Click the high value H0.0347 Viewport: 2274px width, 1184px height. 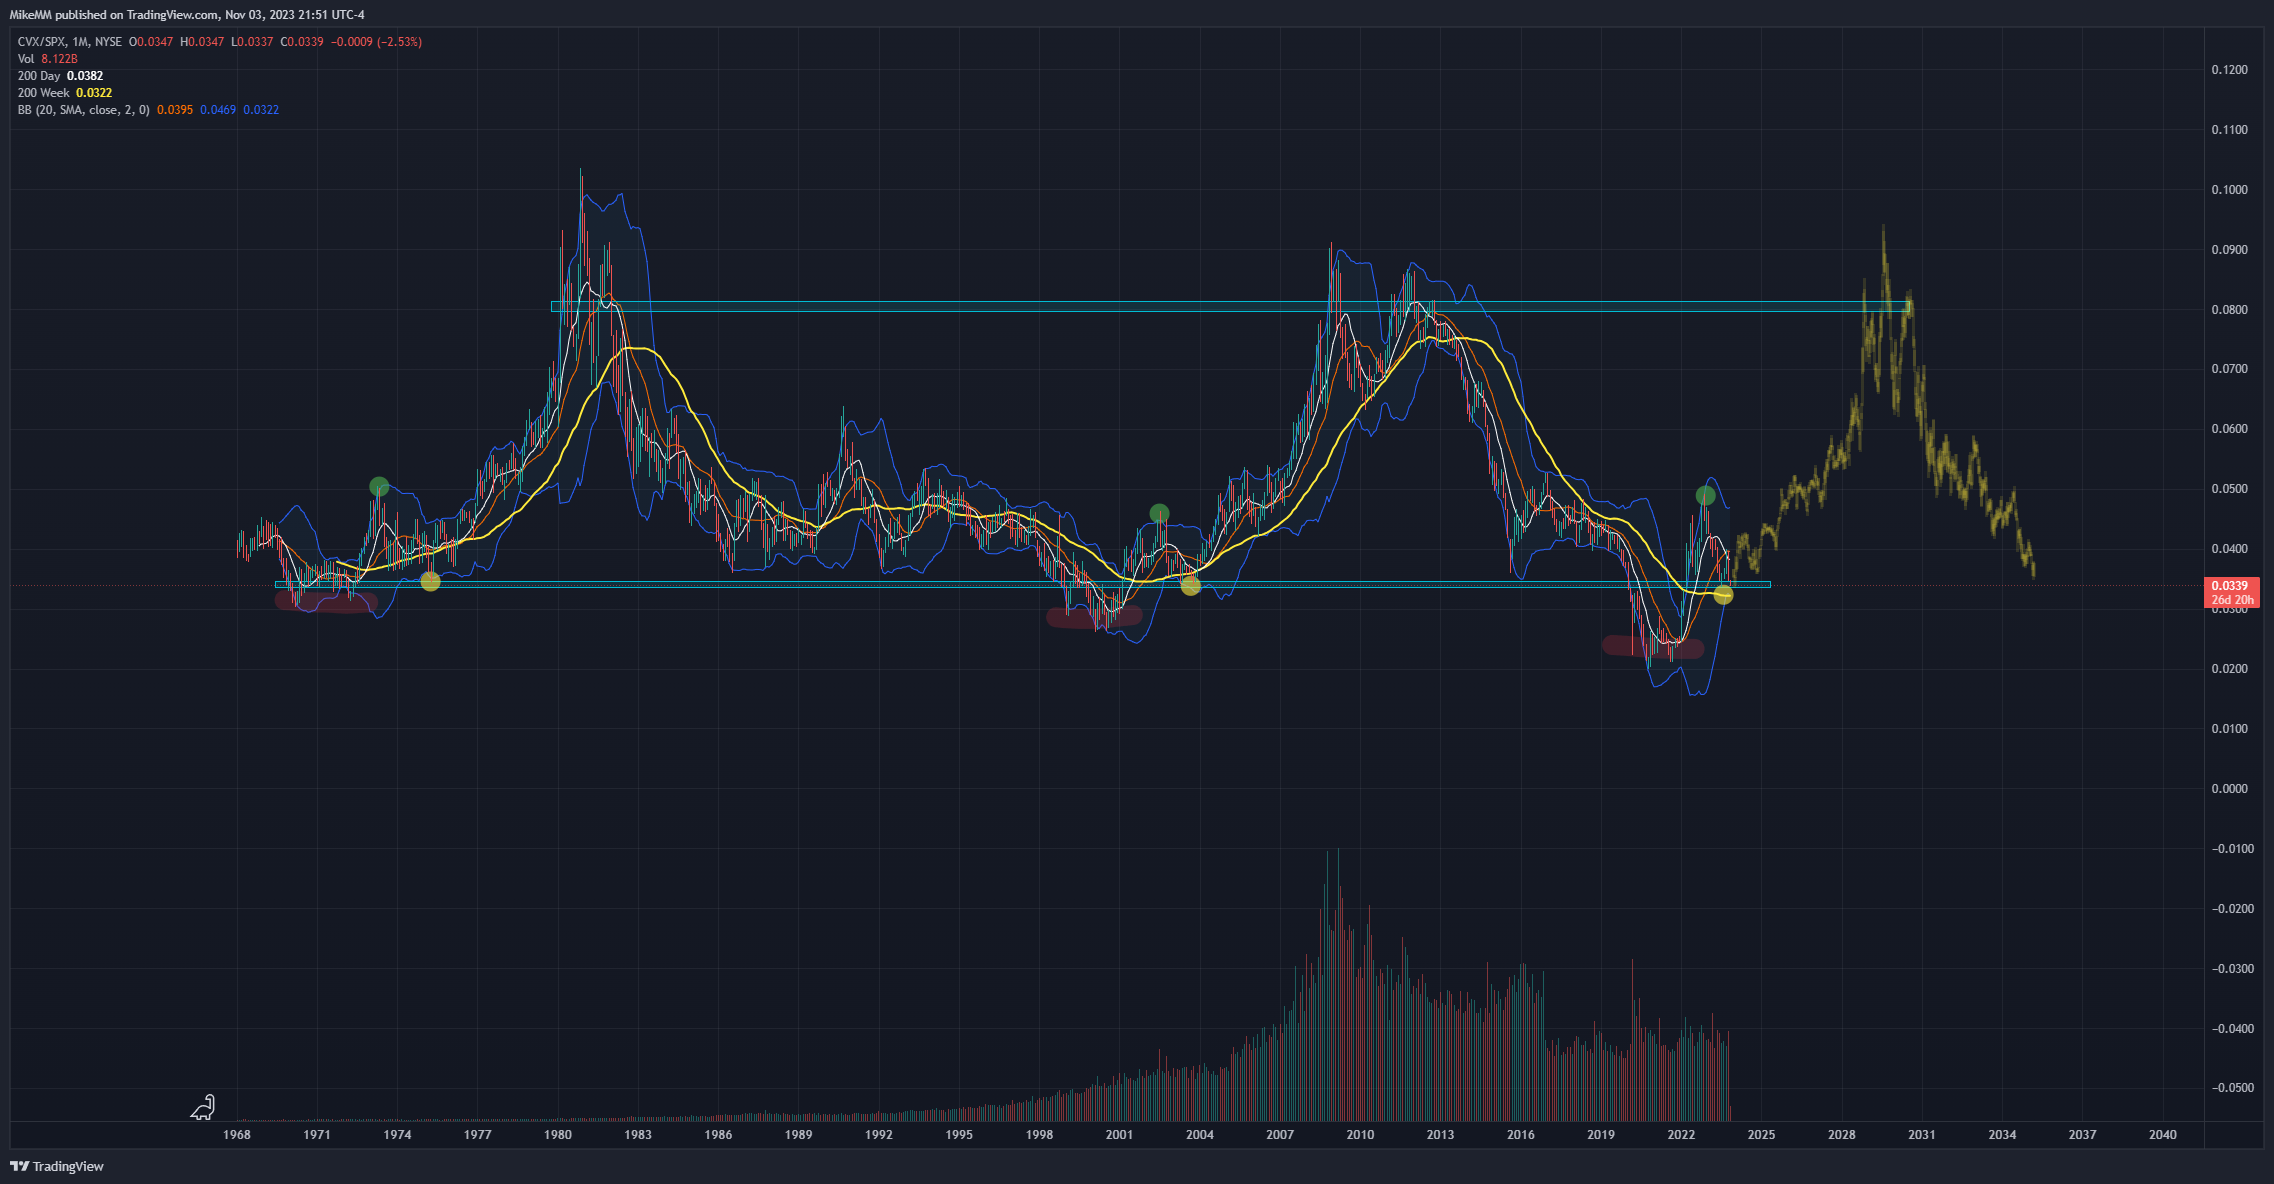coord(202,42)
